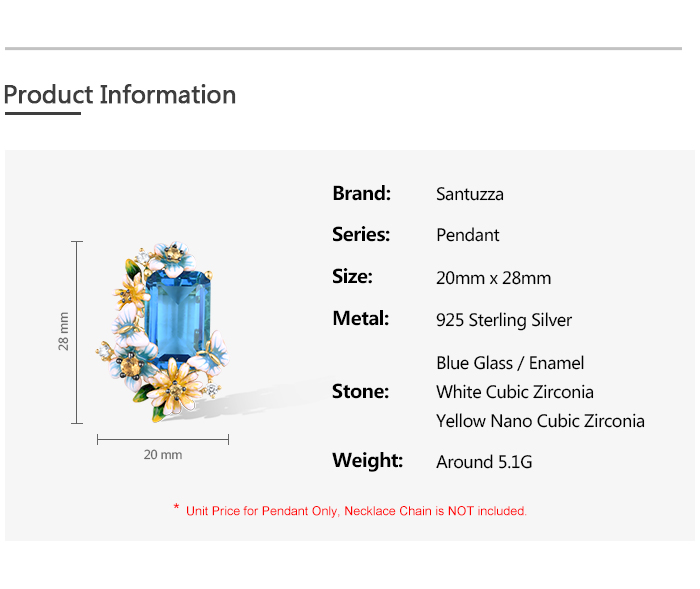The width and height of the screenshot is (700, 589).
Task: Click the 28 mm height dimension label
Action: (64, 331)
